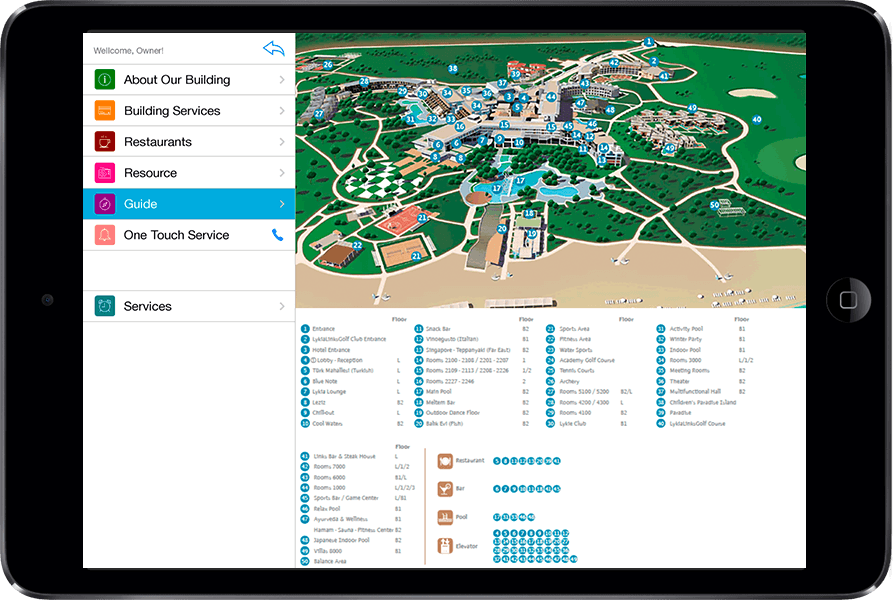Click the pink Resource icon
Viewport: 895px width, 600px height.
pyautogui.click(x=105, y=173)
